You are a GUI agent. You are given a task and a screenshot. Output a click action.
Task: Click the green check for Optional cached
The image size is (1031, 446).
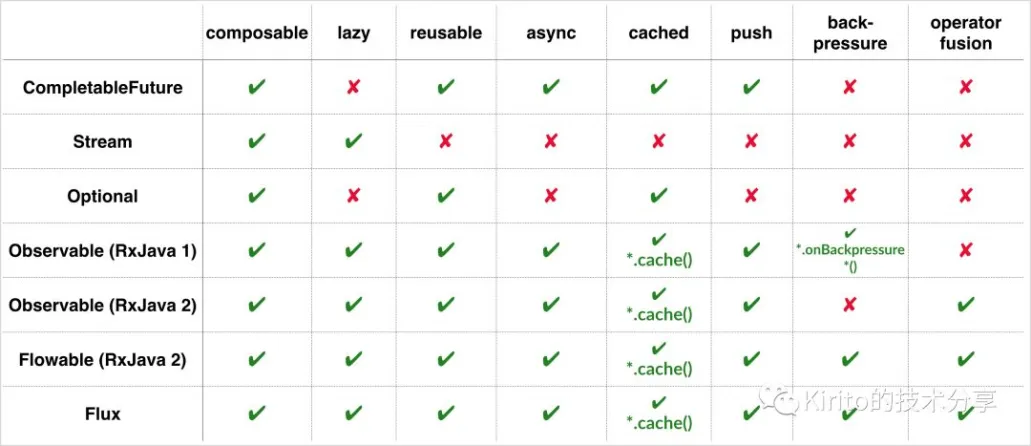(658, 195)
